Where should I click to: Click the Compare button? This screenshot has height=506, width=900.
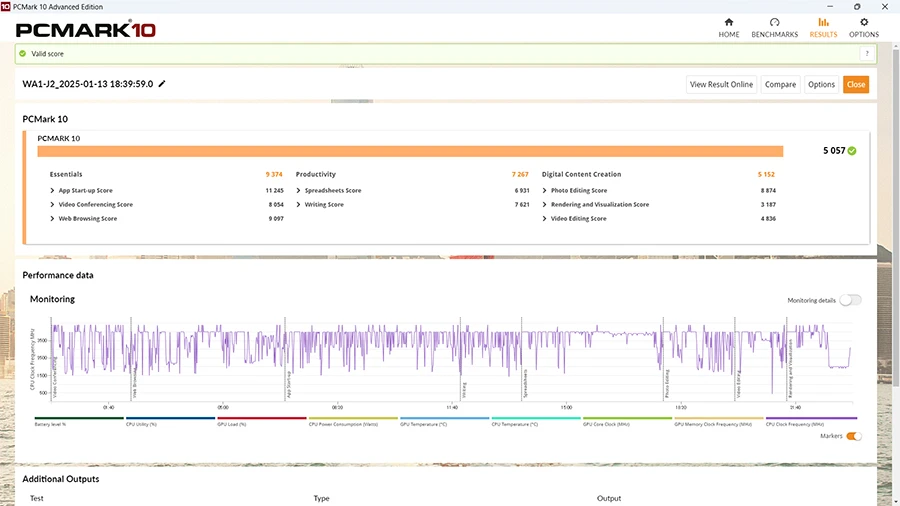coord(780,84)
